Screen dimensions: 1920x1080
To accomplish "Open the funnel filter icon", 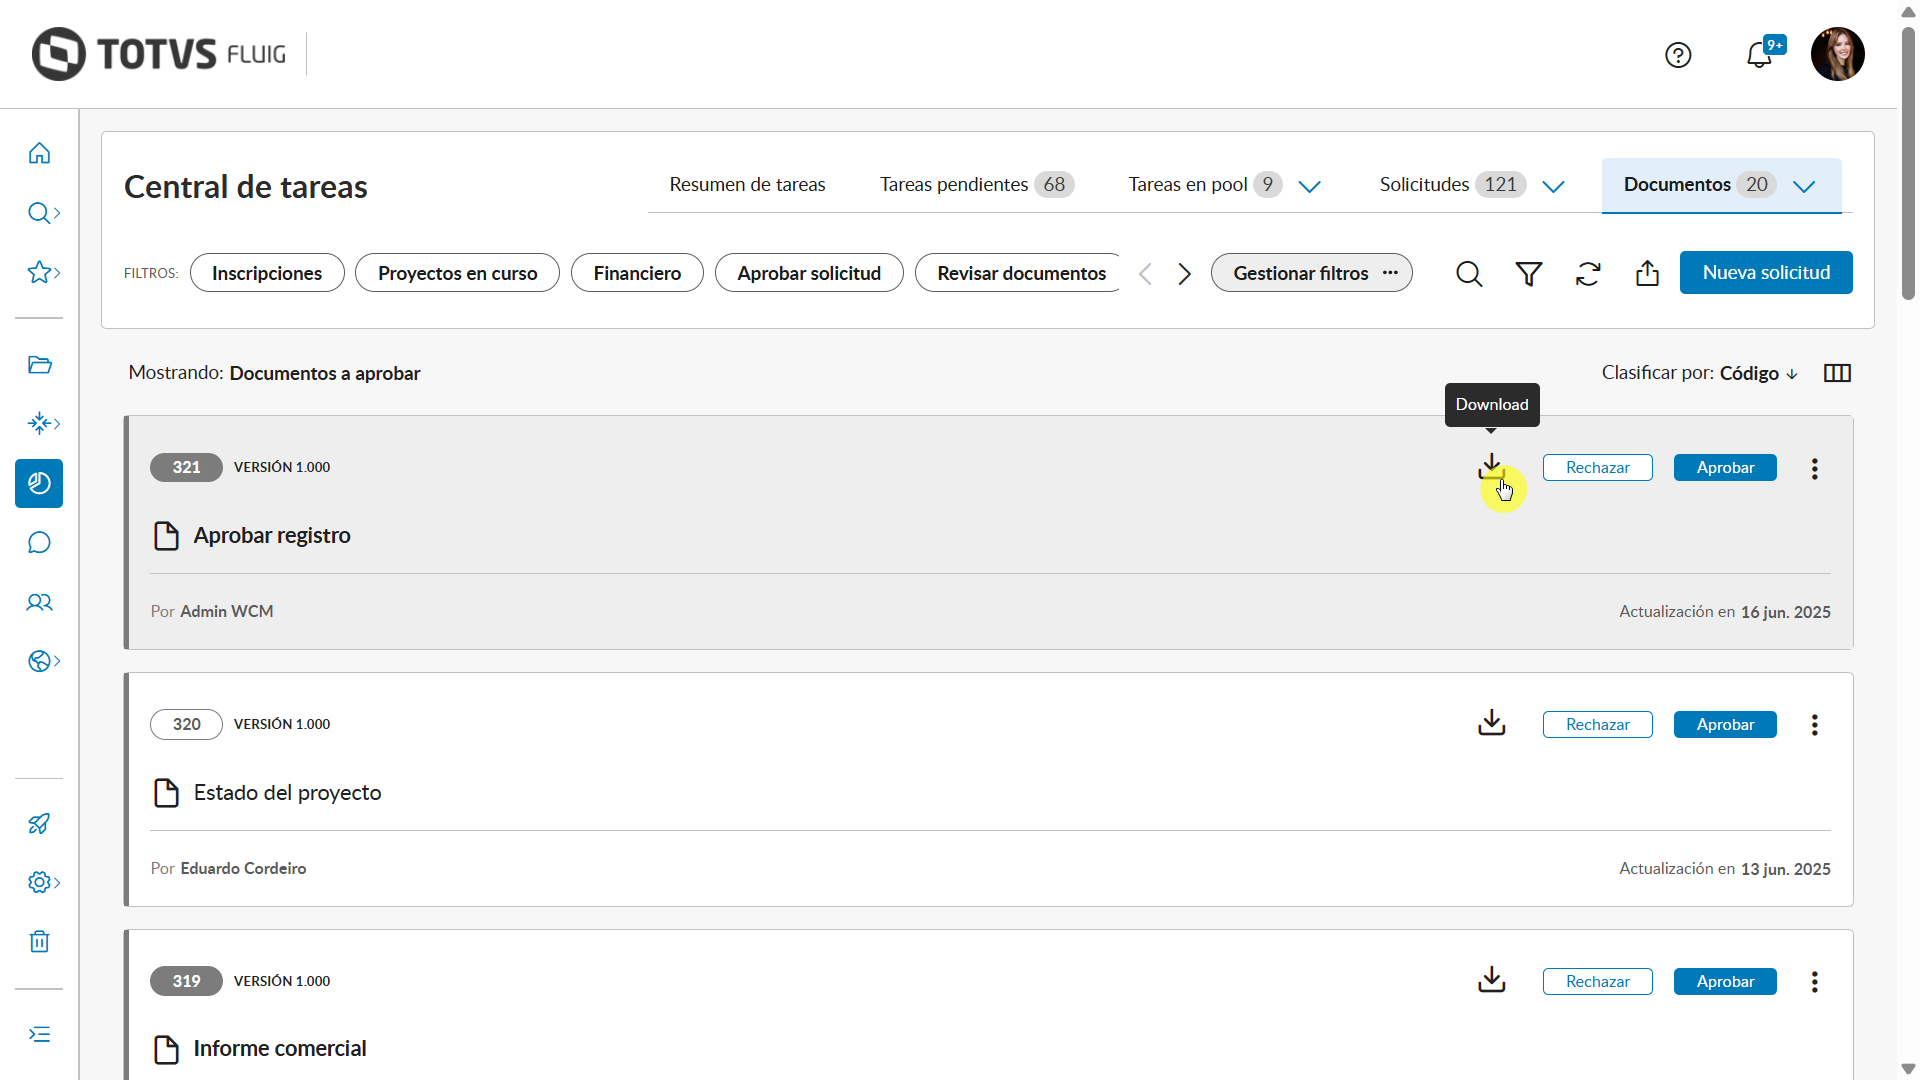I will click(x=1528, y=273).
